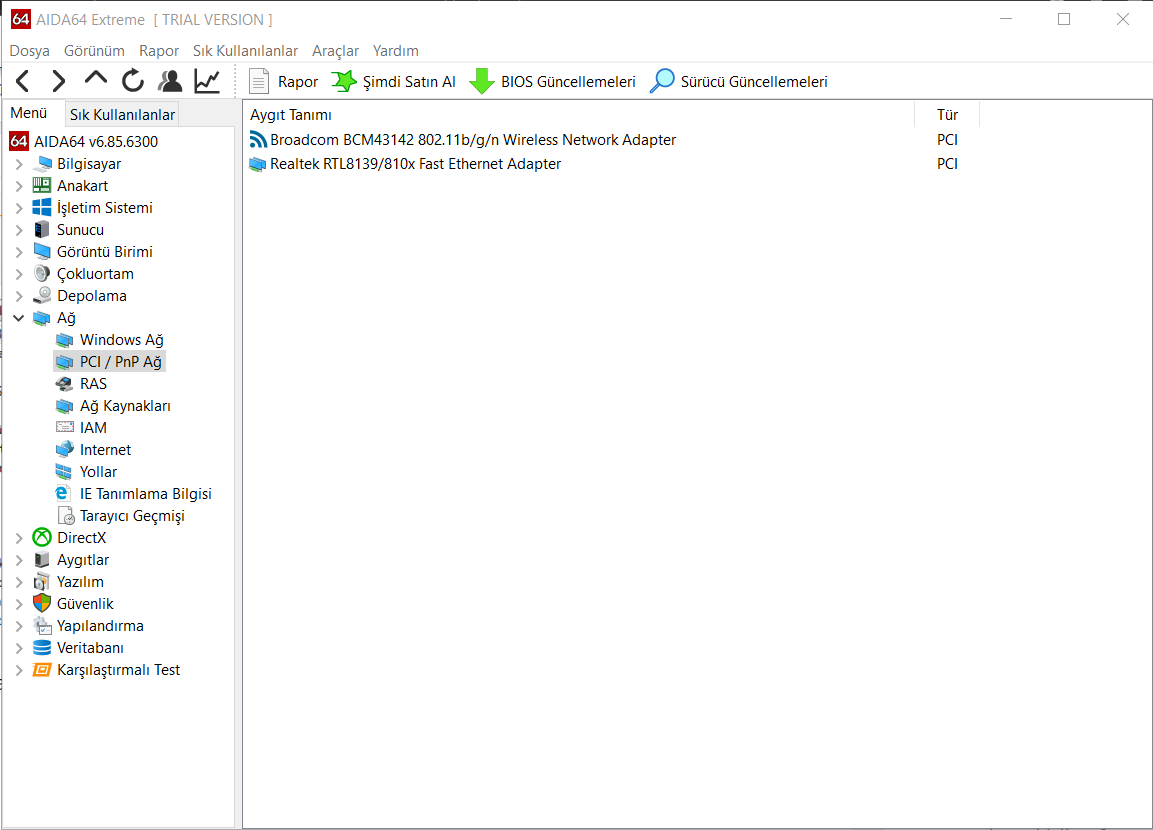The image size is (1153, 830).
Task: Collapse the Ağ tree node
Action: (19, 318)
